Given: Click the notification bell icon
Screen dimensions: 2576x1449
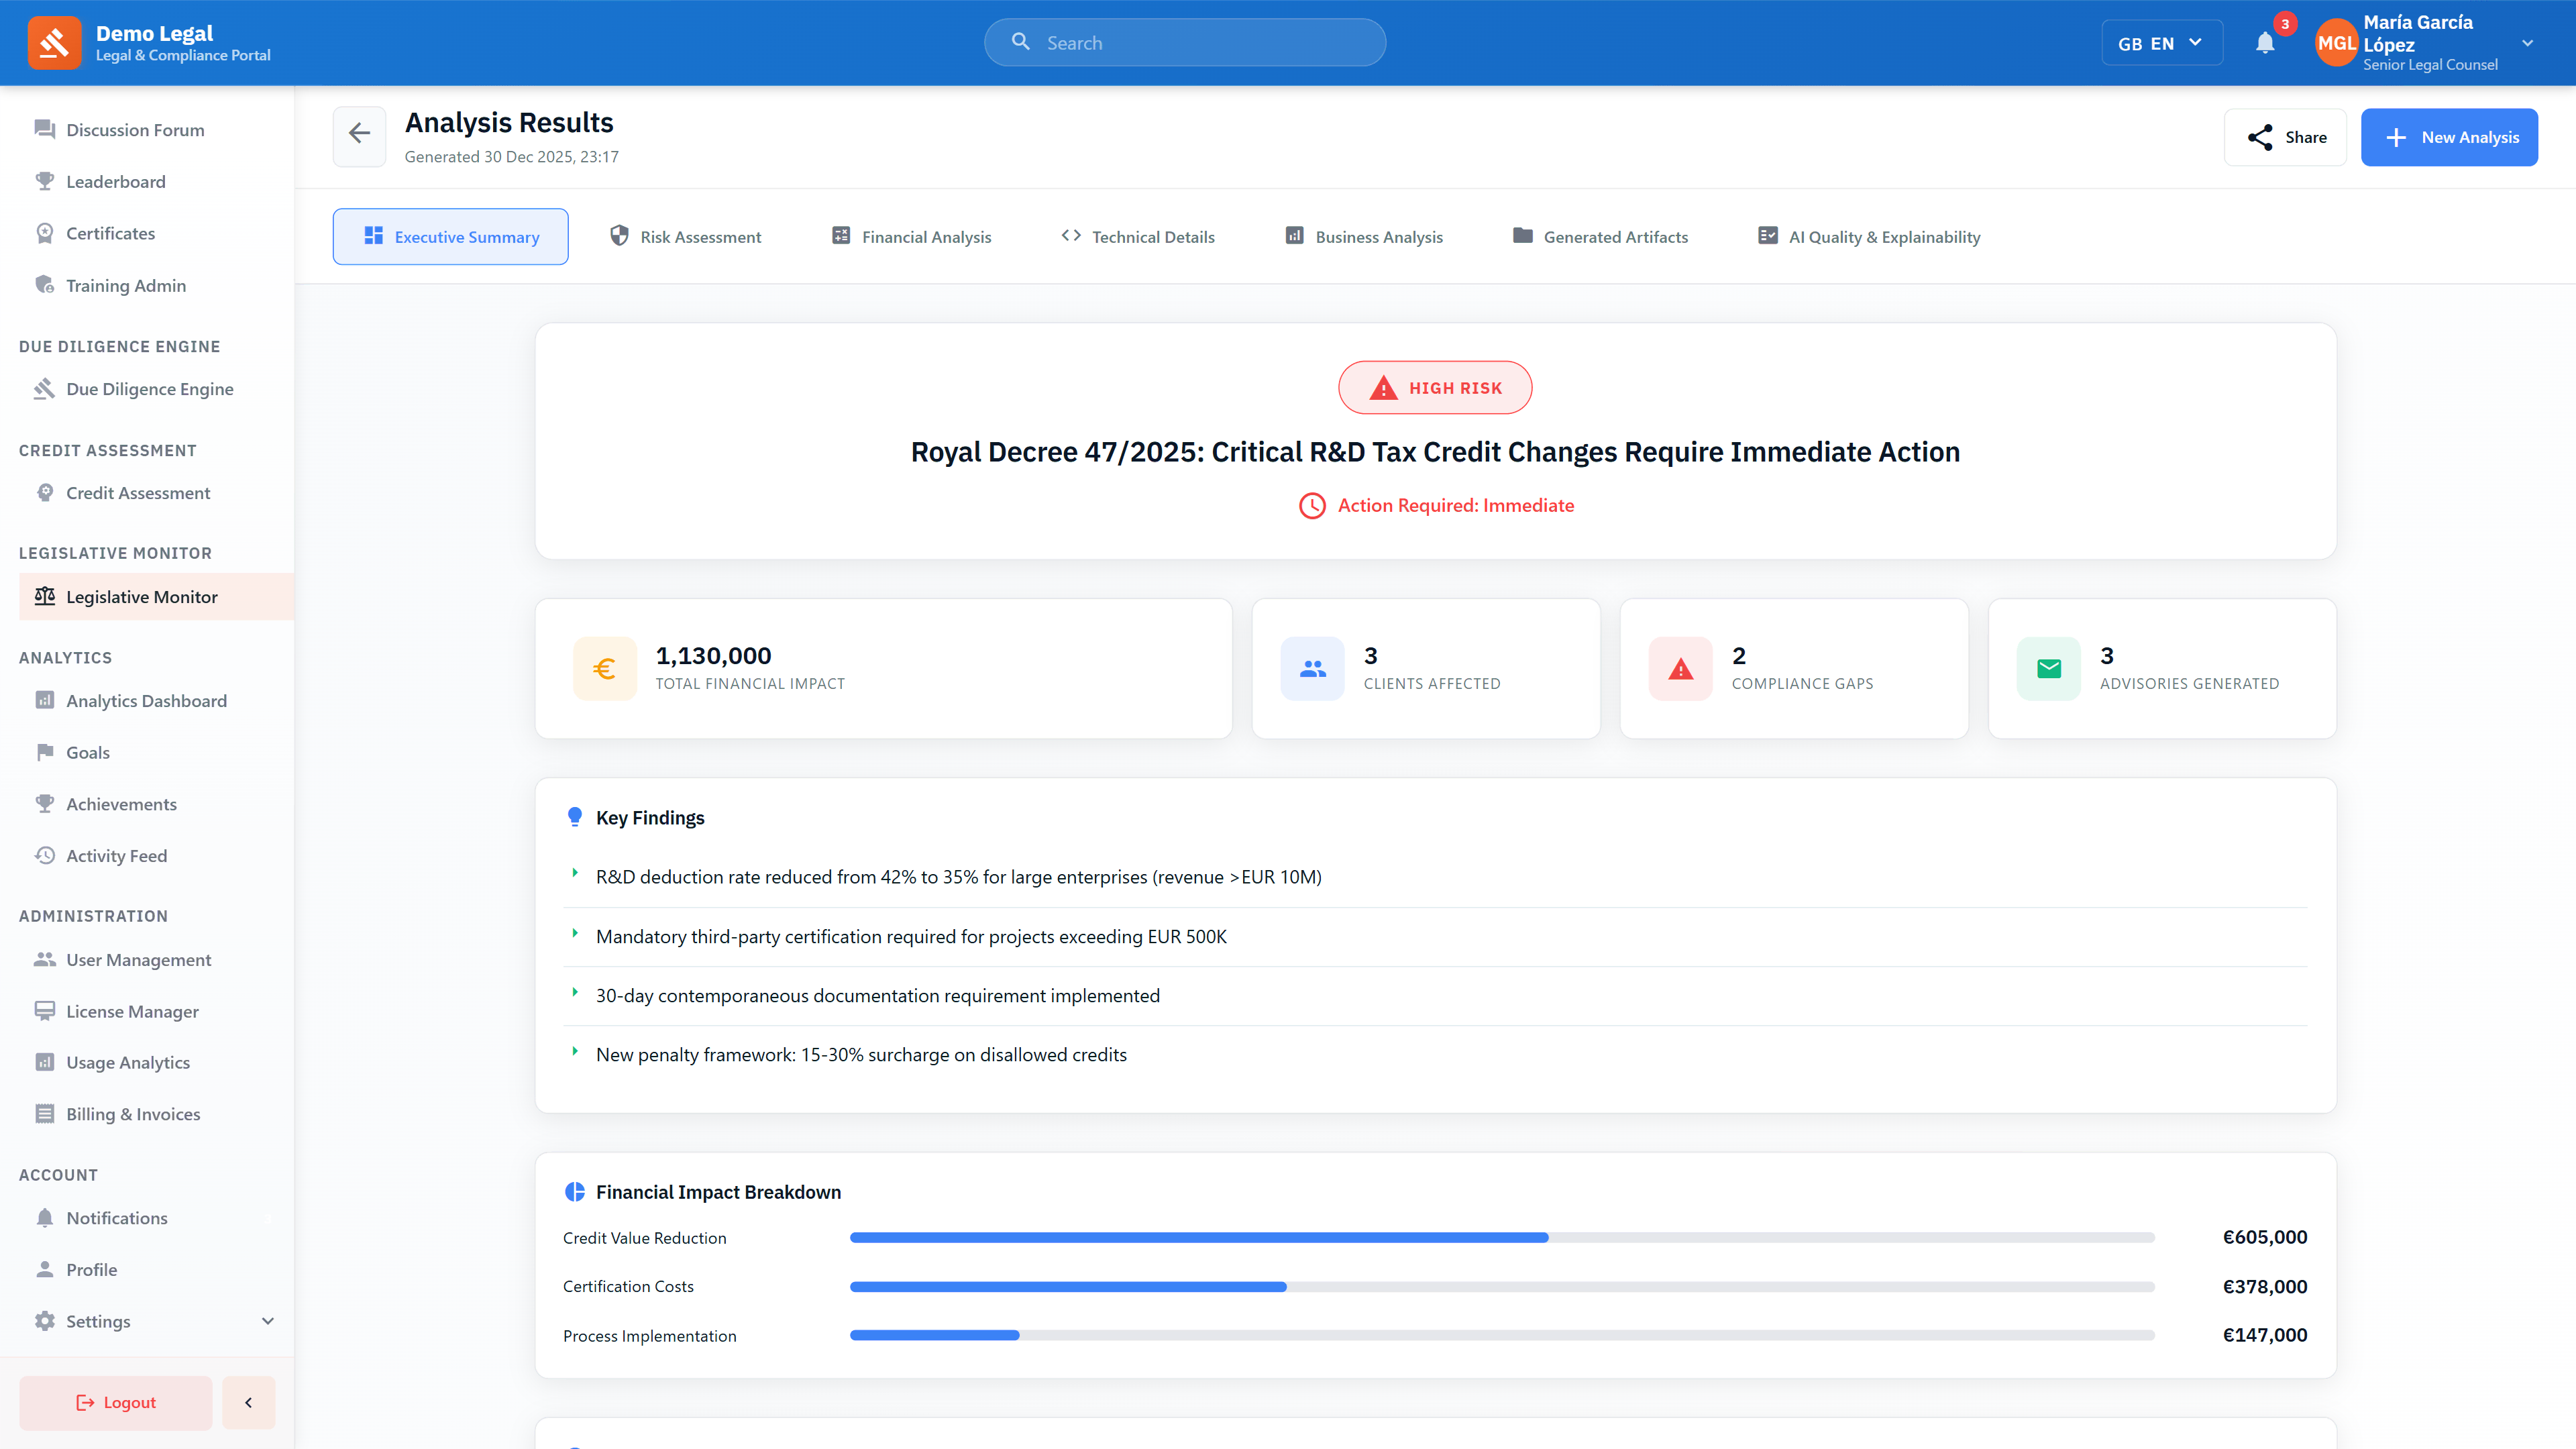Looking at the screenshot, I should pyautogui.click(x=2265, y=43).
